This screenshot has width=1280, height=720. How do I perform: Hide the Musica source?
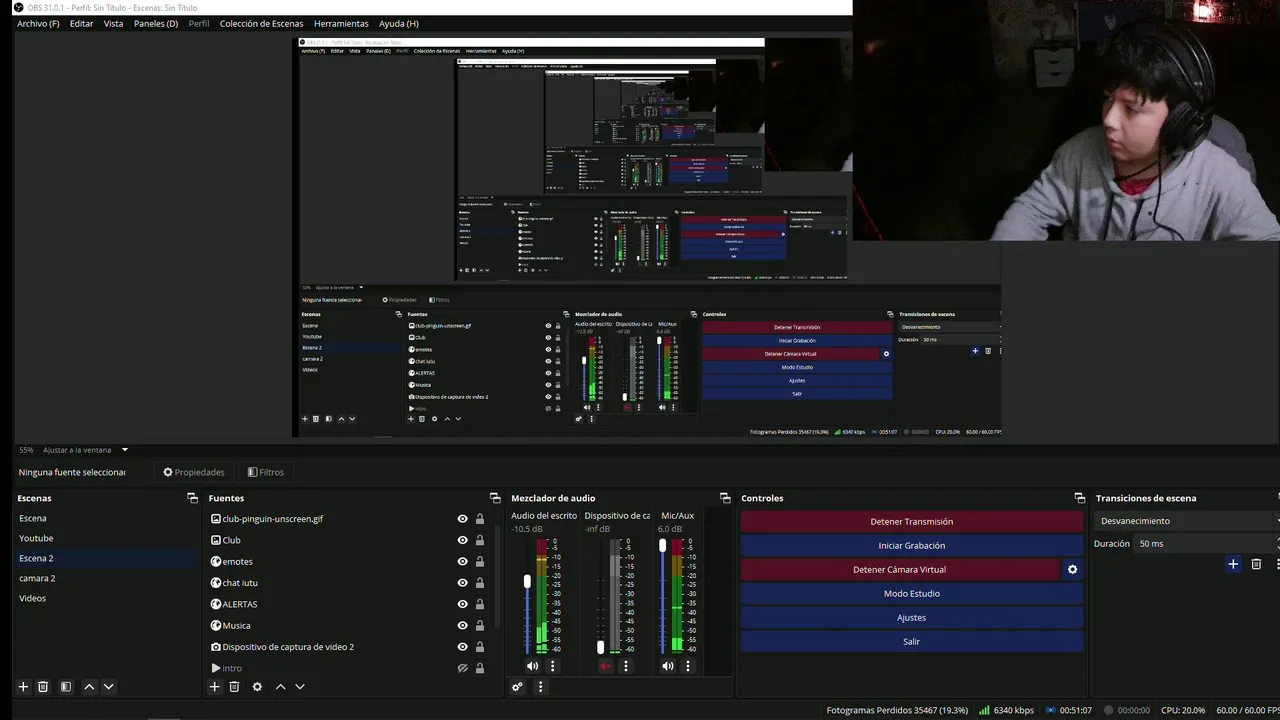[462, 625]
